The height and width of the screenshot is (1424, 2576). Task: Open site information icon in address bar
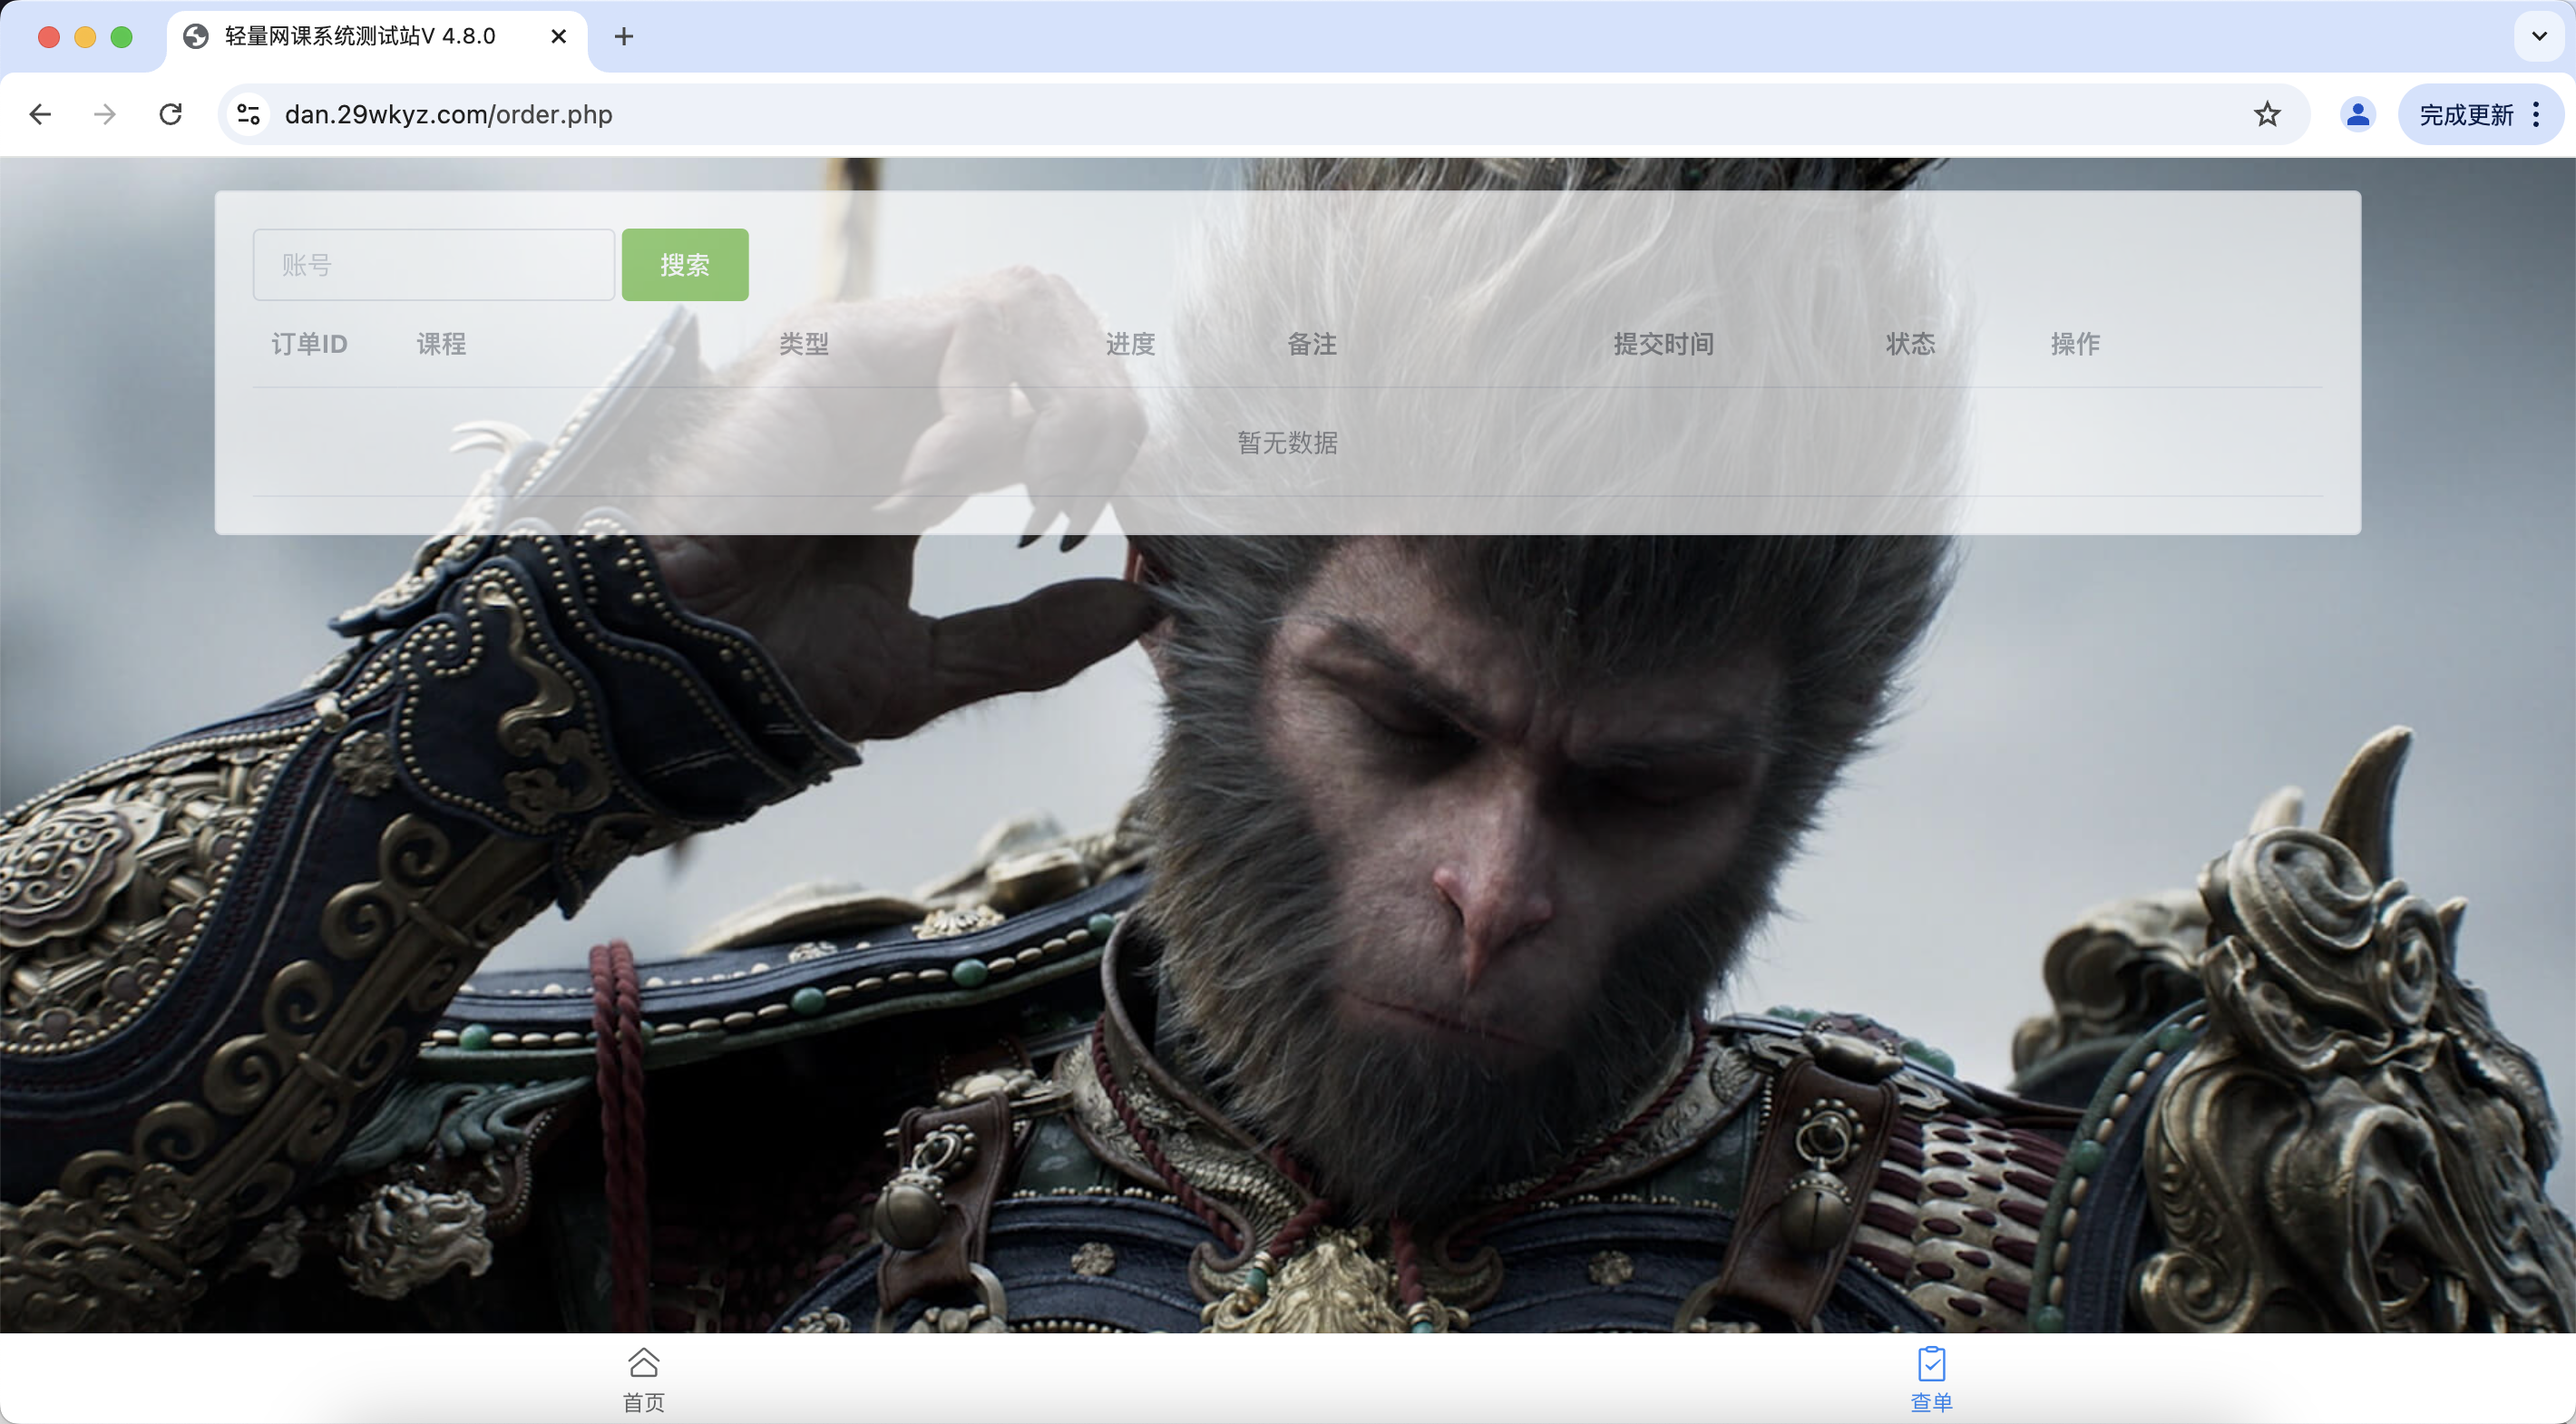click(x=249, y=115)
